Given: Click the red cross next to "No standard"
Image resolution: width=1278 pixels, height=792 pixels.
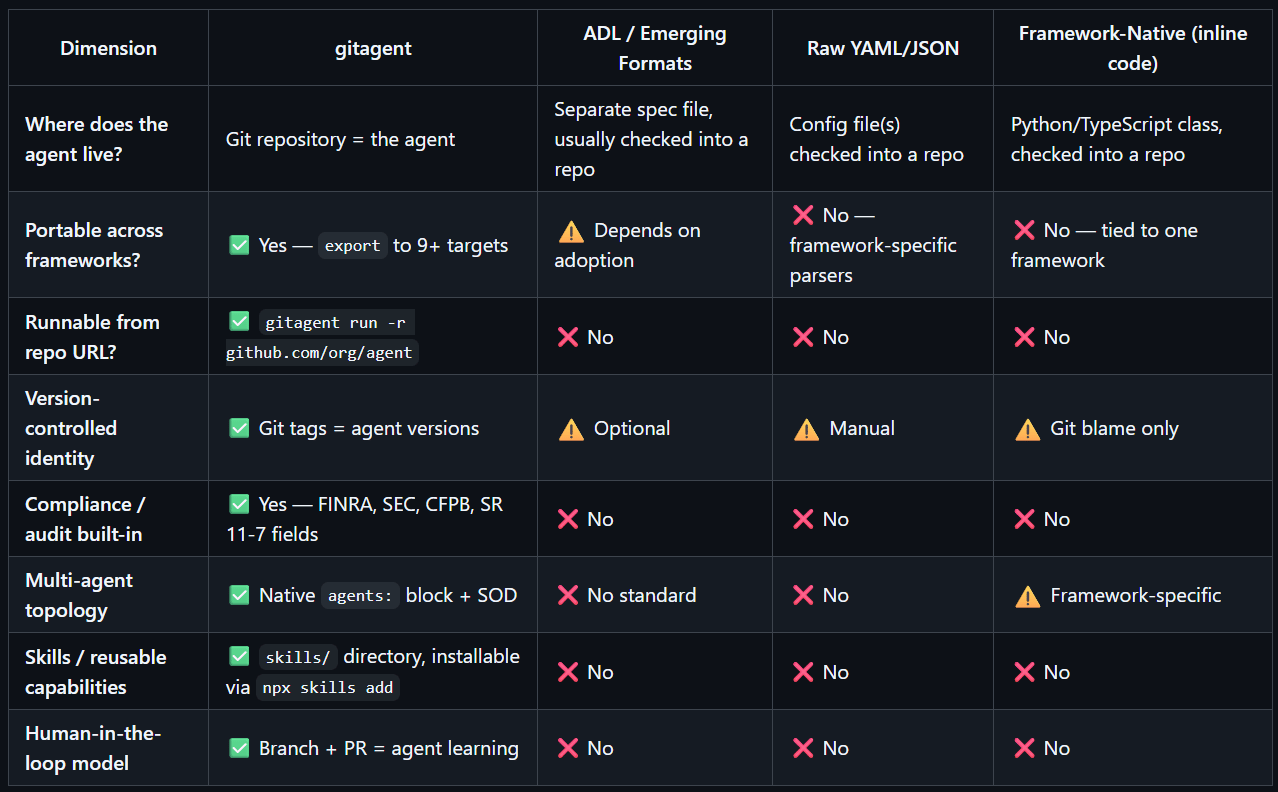Looking at the screenshot, I should click(568, 595).
